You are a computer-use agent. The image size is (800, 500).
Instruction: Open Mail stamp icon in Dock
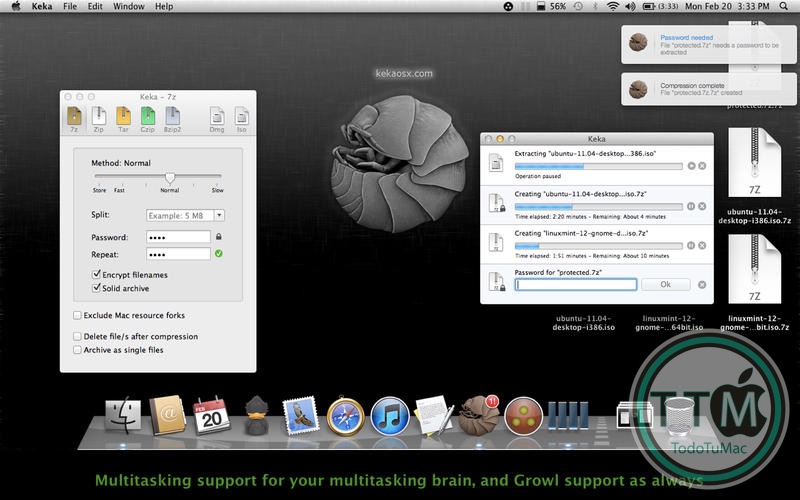[301, 416]
